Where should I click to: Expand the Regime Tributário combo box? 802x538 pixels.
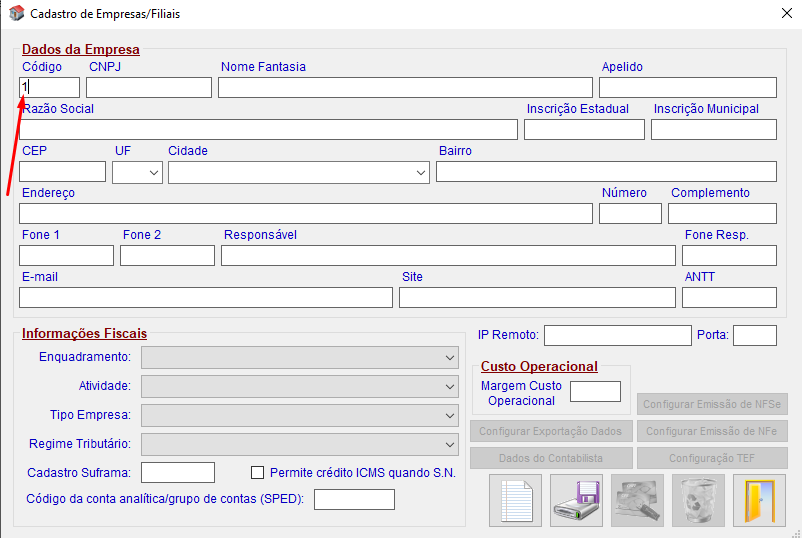tap(300, 444)
